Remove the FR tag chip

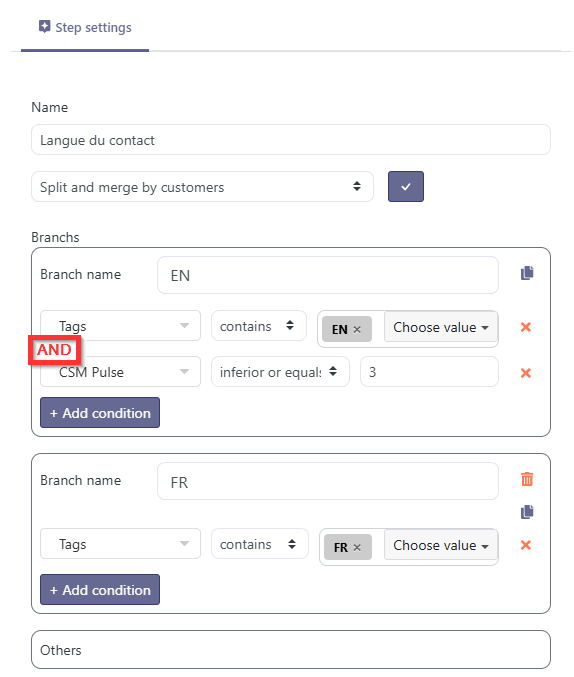[x=357, y=547]
